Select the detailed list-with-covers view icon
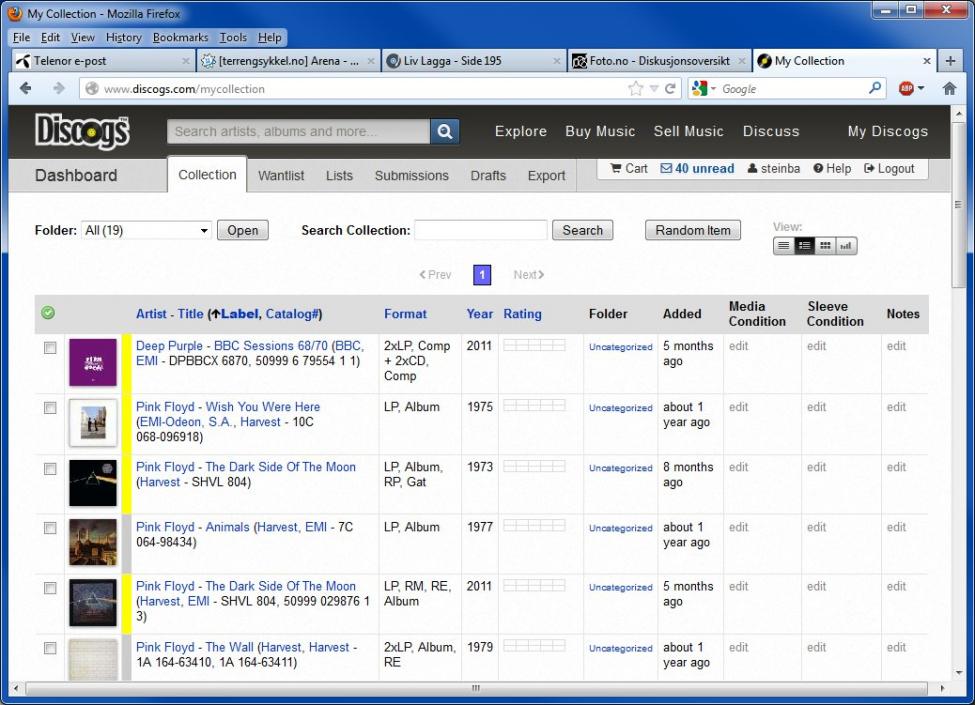Image resolution: width=975 pixels, height=705 pixels. 805,246
